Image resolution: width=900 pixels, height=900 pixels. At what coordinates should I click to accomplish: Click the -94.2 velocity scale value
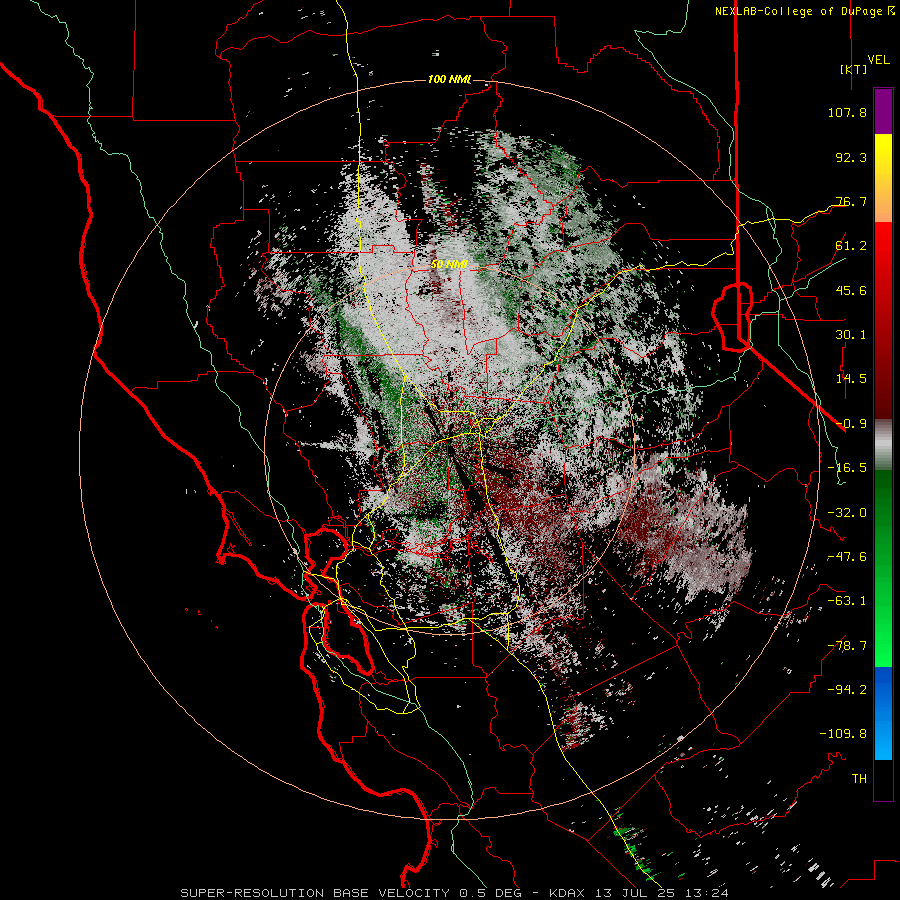(x=847, y=690)
